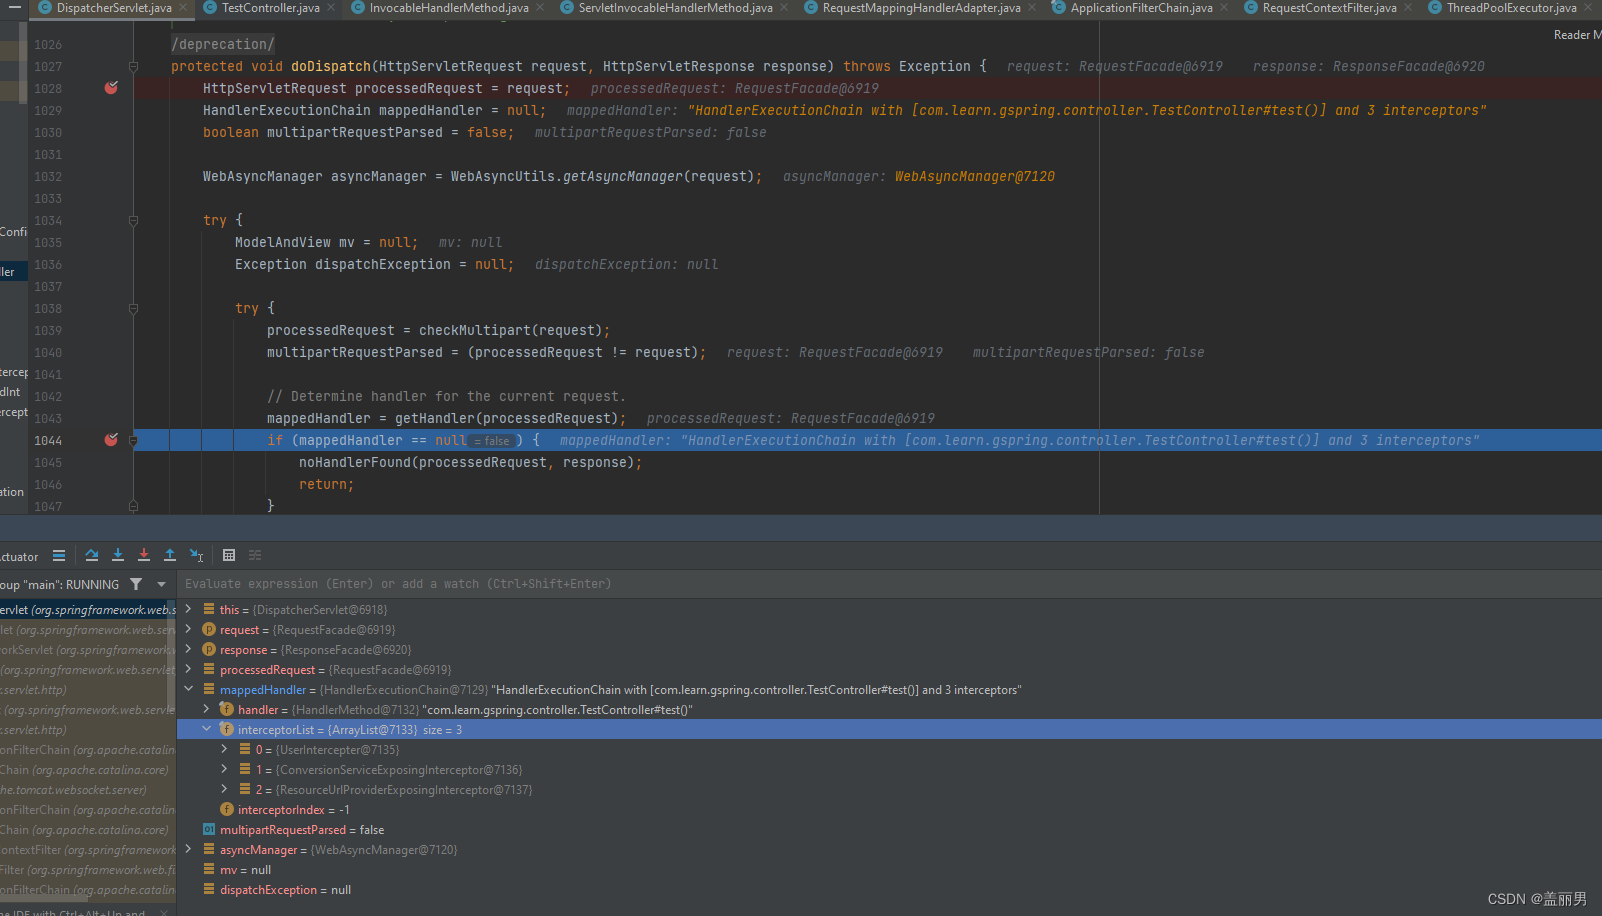
Task: Collapse the inner try block at line 1038
Action: (x=133, y=309)
